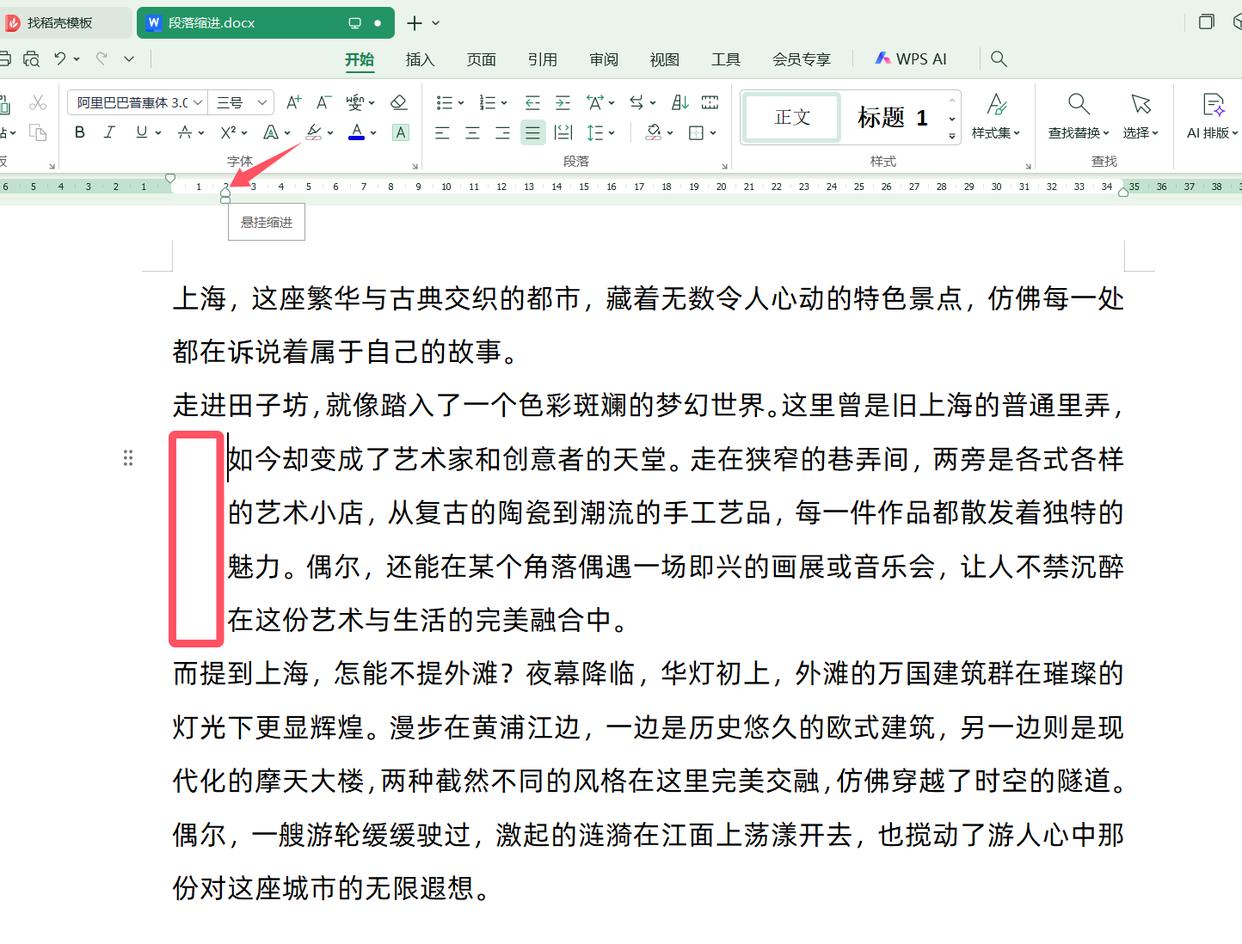This screenshot has width=1242, height=944.
Task: Click the right indent marker on ruler
Action: (1123, 191)
